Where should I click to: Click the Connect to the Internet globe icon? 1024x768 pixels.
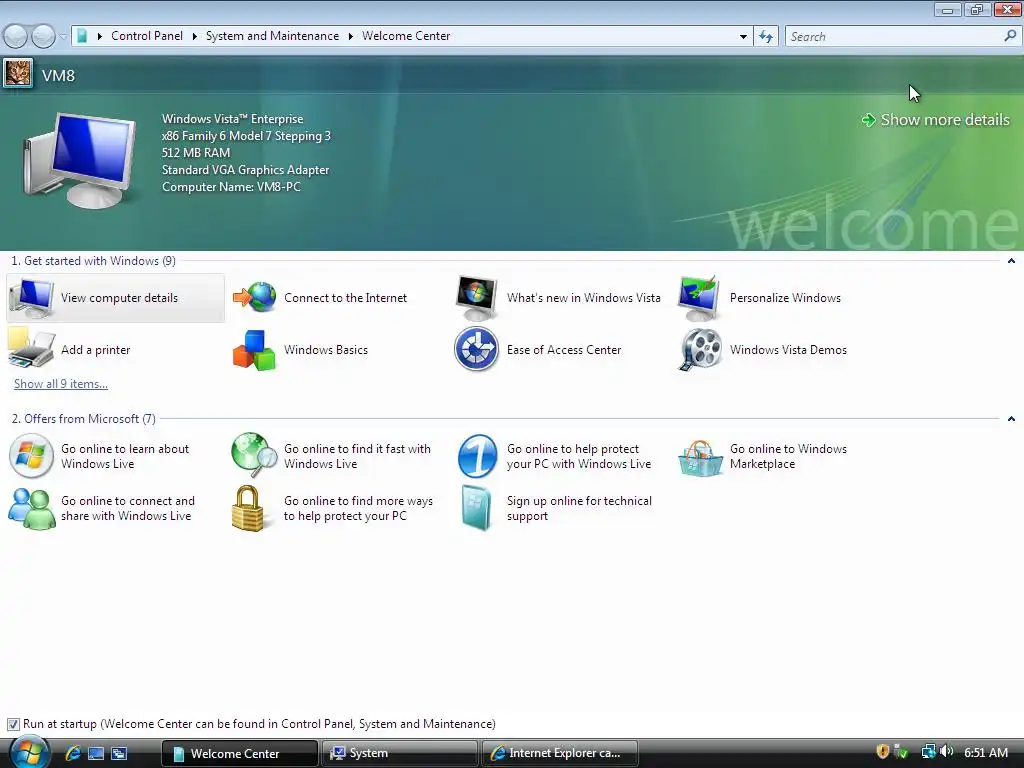pyautogui.click(x=255, y=298)
